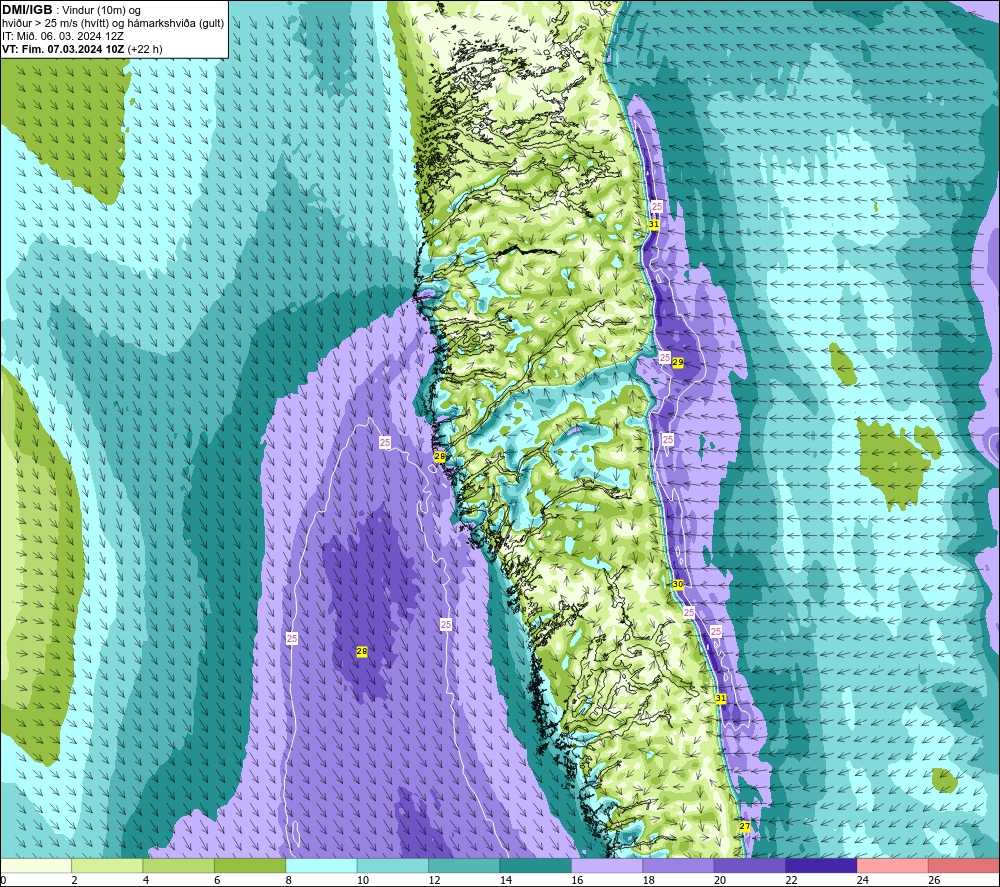Click the yellow 29 gust label
Viewport: 1000px width, 887px height.
click(678, 362)
